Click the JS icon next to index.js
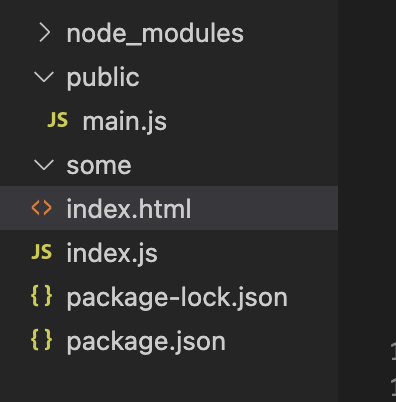This screenshot has height=402, width=396. point(42,252)
